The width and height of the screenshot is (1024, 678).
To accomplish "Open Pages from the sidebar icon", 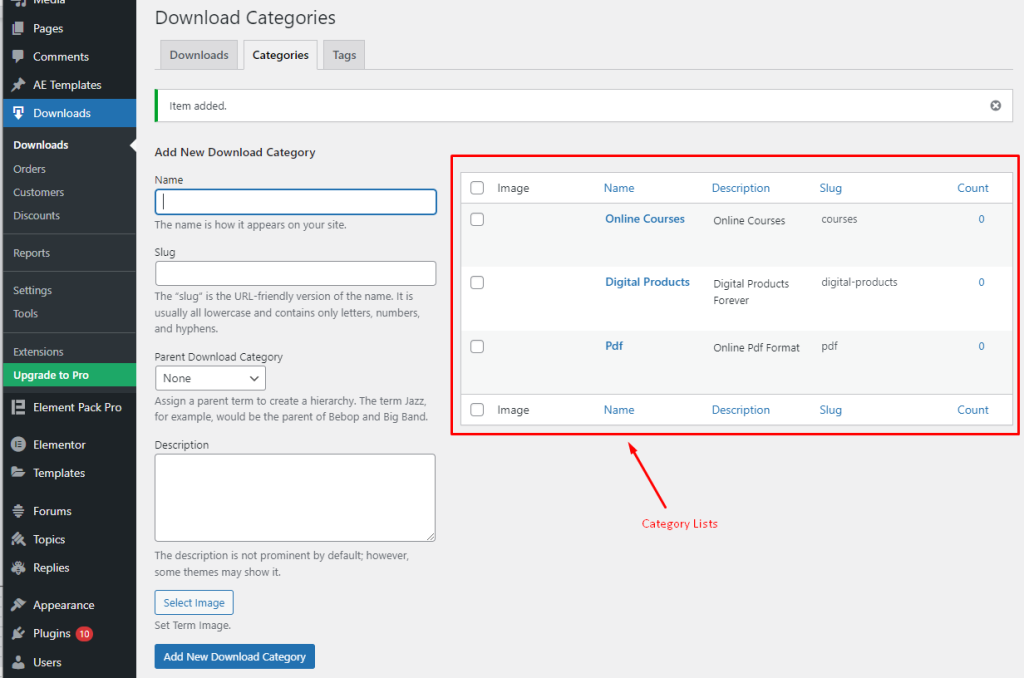I will [x=18, y=28].
